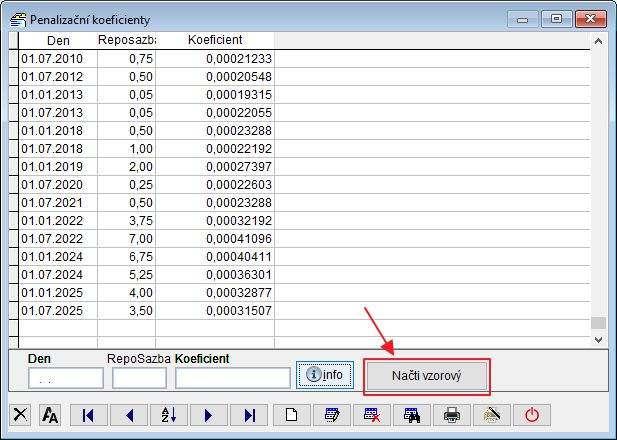The height and width of the screenshot is (440, 617).
Task: Click the info button
Action: pos(325,375)
